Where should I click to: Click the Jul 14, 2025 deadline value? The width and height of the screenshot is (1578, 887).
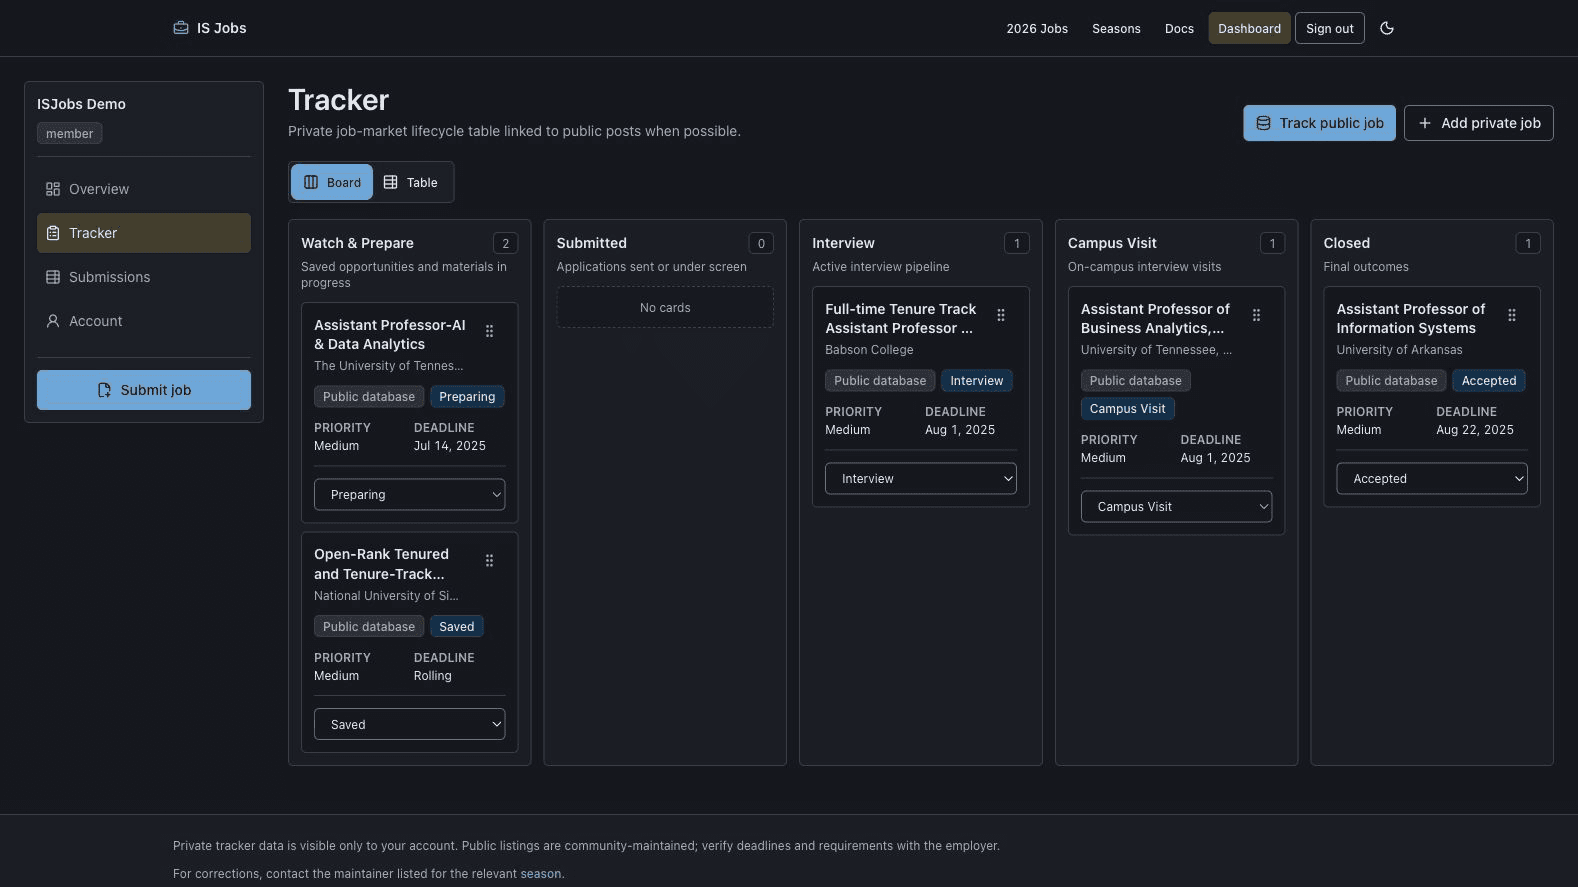450,446
